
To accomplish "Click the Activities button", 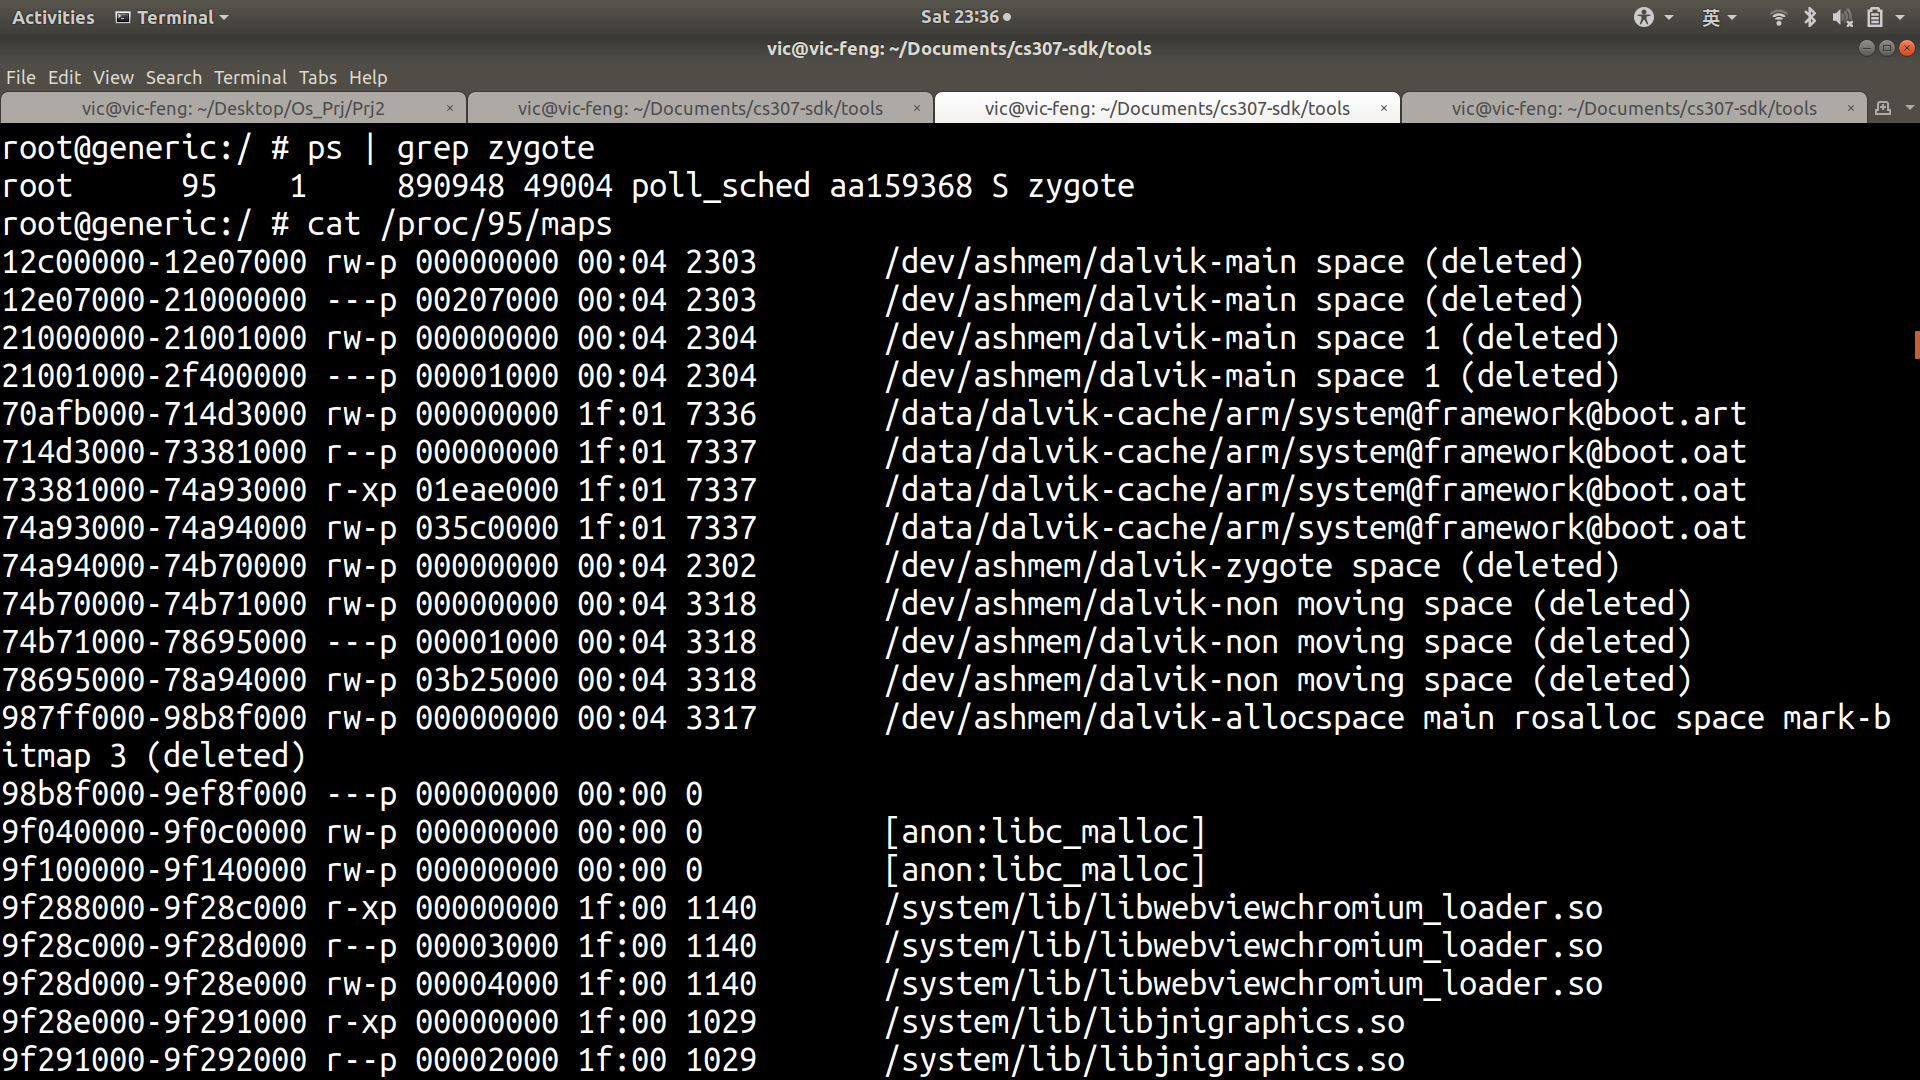I will [53, 17].
